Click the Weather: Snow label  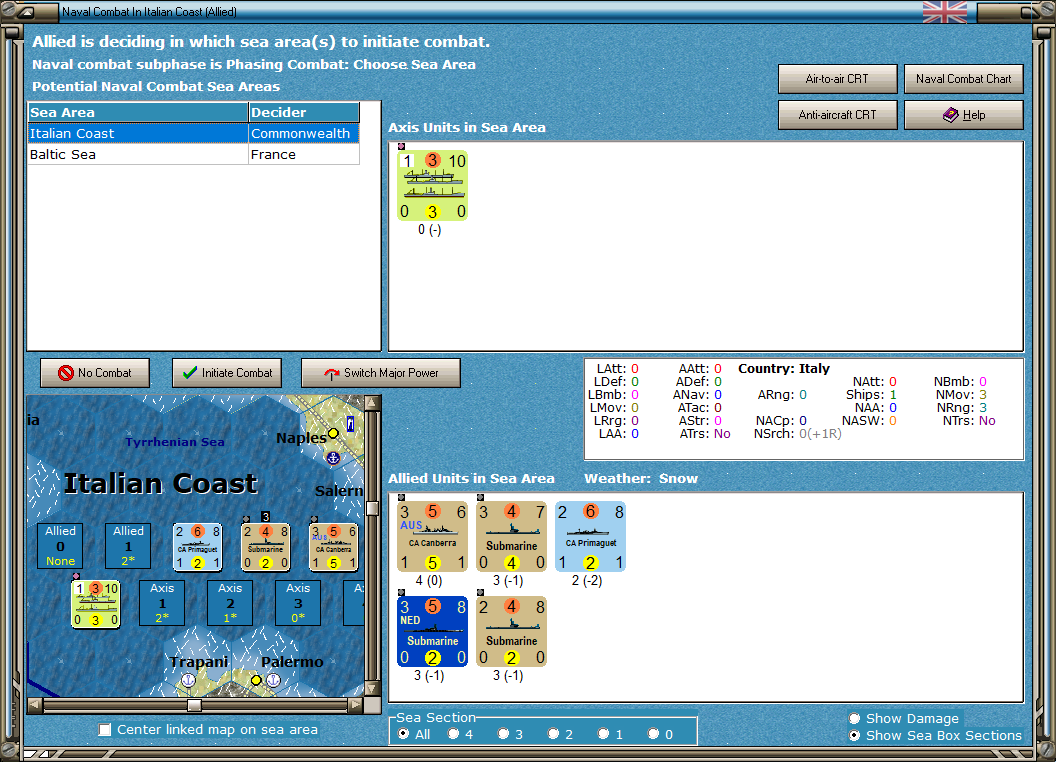coord(640,478)
